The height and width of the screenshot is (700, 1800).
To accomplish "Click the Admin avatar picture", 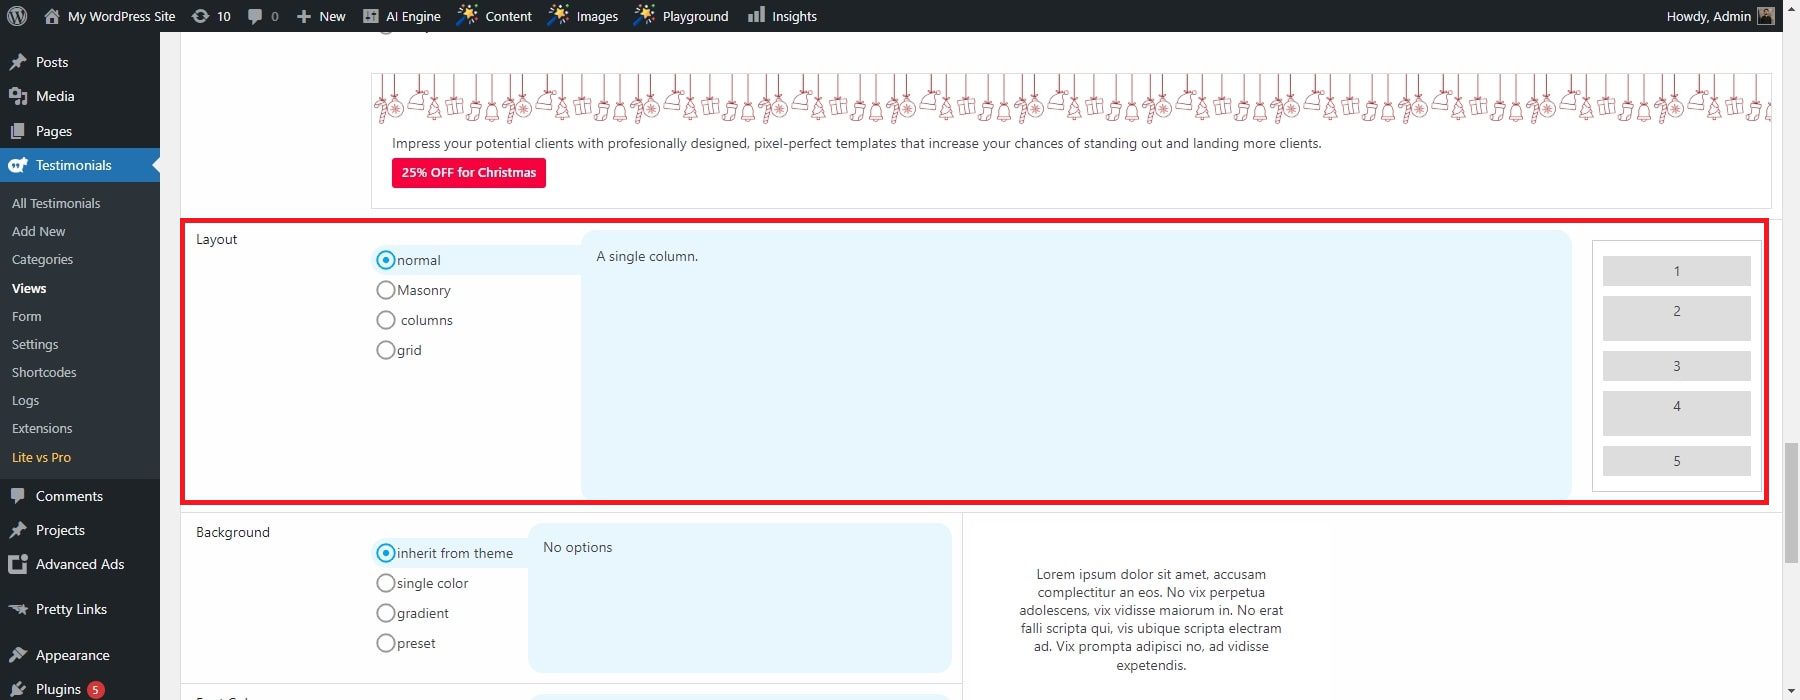I will point(1766,16).
